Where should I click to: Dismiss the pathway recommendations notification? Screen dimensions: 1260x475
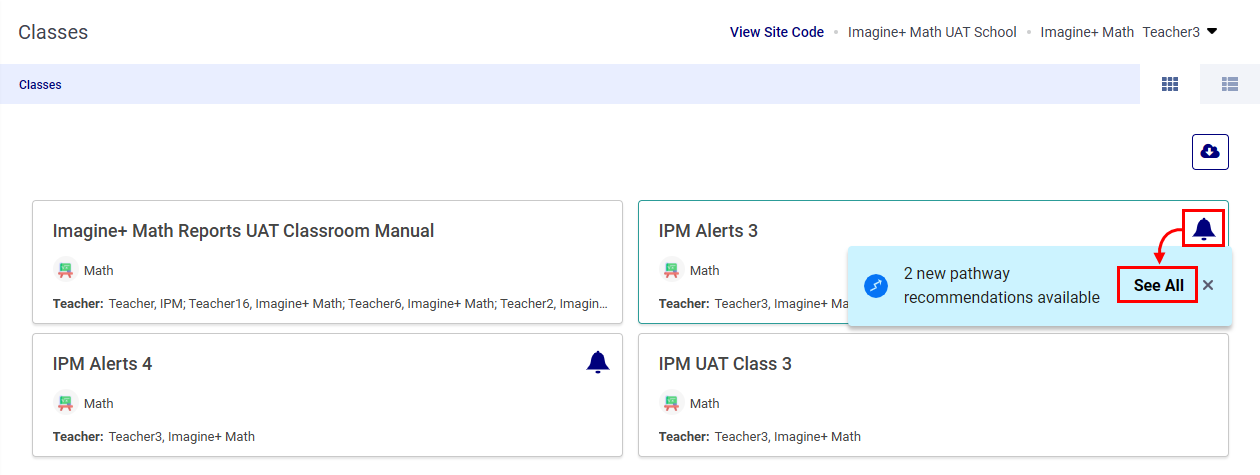click(x=1208, y=286)
